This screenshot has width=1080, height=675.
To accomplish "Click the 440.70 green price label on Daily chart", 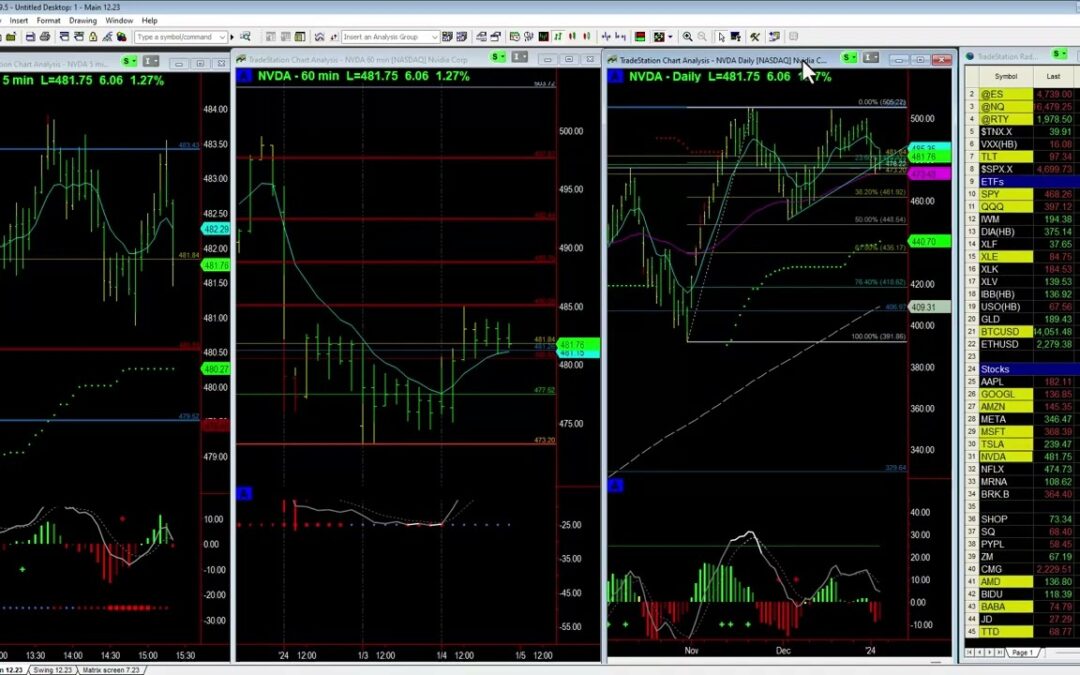I will click(930, 242).
